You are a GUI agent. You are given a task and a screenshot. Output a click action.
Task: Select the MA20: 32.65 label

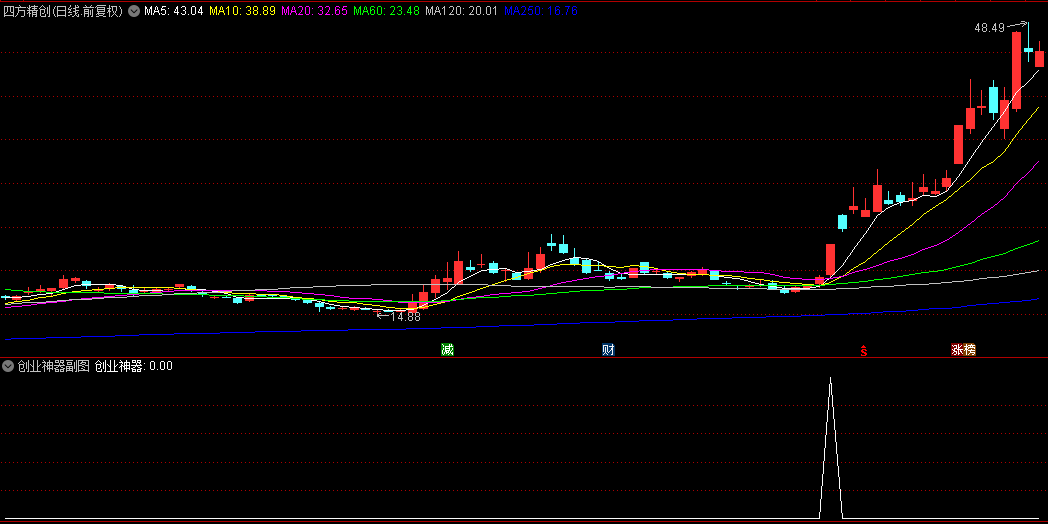coord(314,11)
